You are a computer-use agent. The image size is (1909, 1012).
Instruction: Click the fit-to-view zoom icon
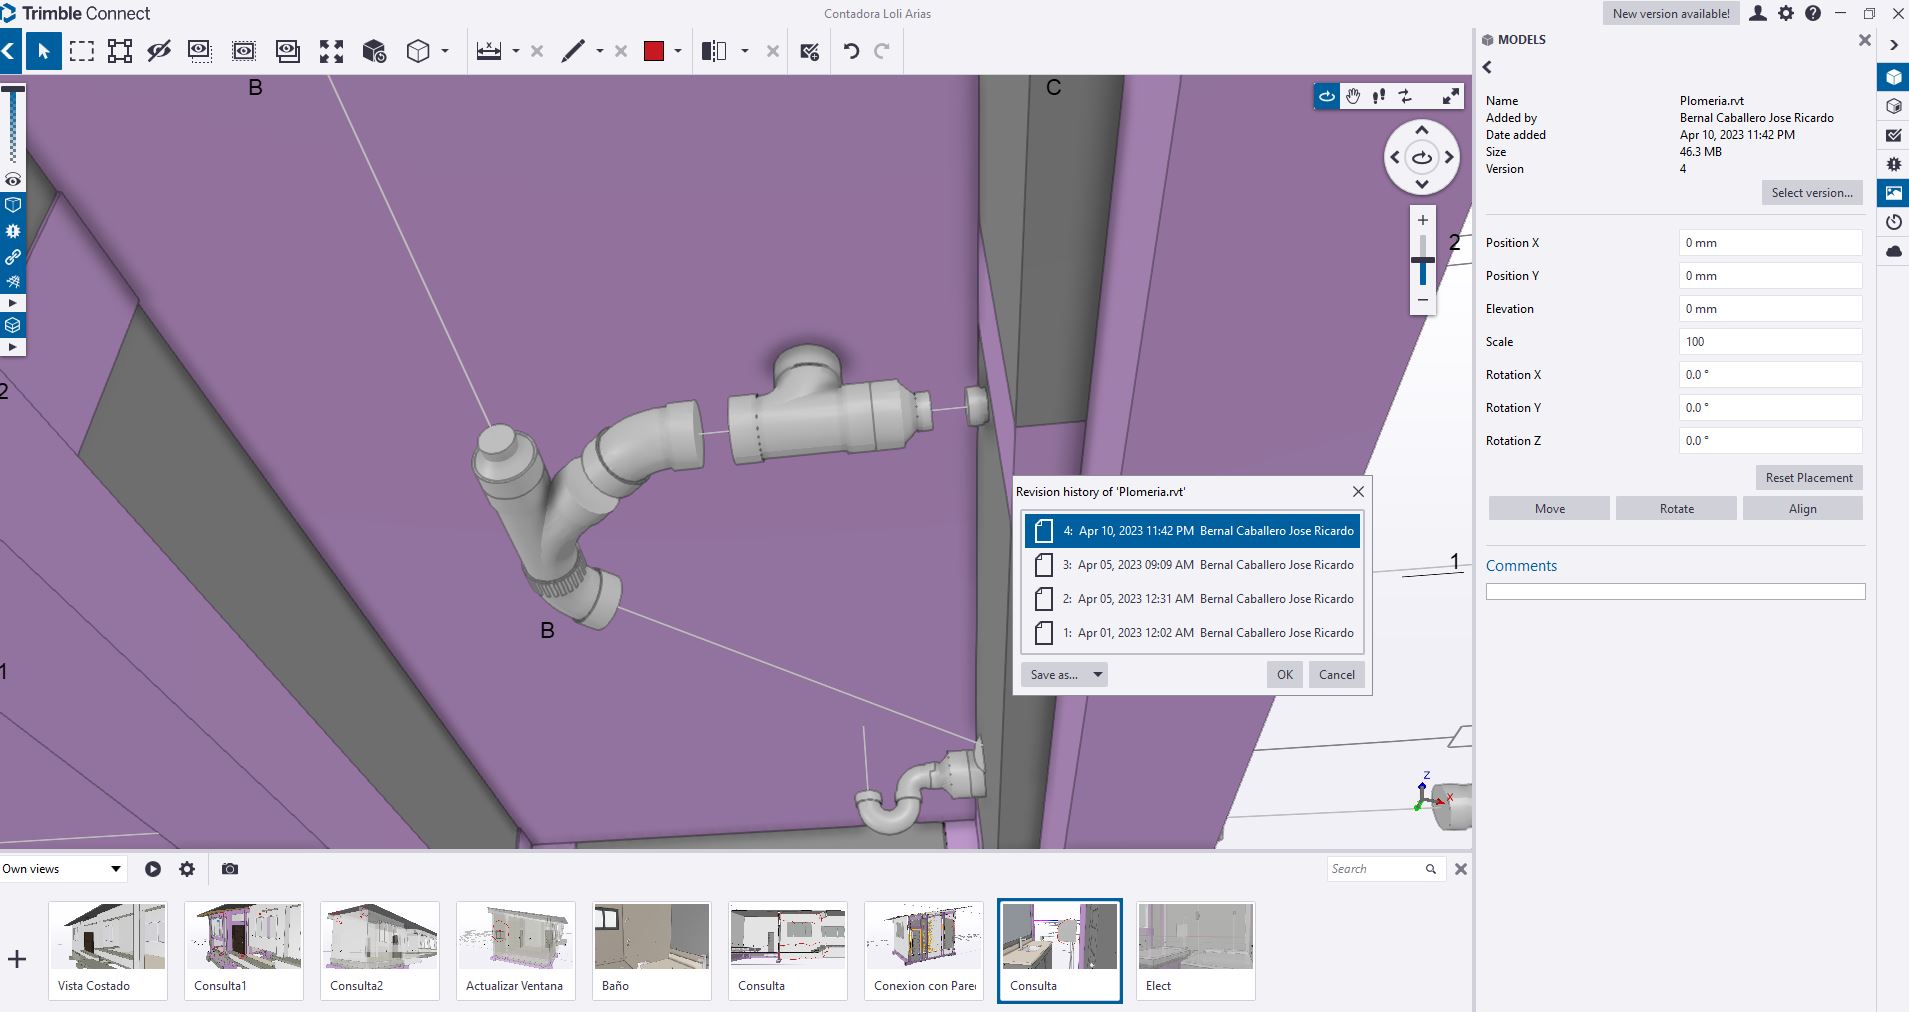[x=332, y=51]
